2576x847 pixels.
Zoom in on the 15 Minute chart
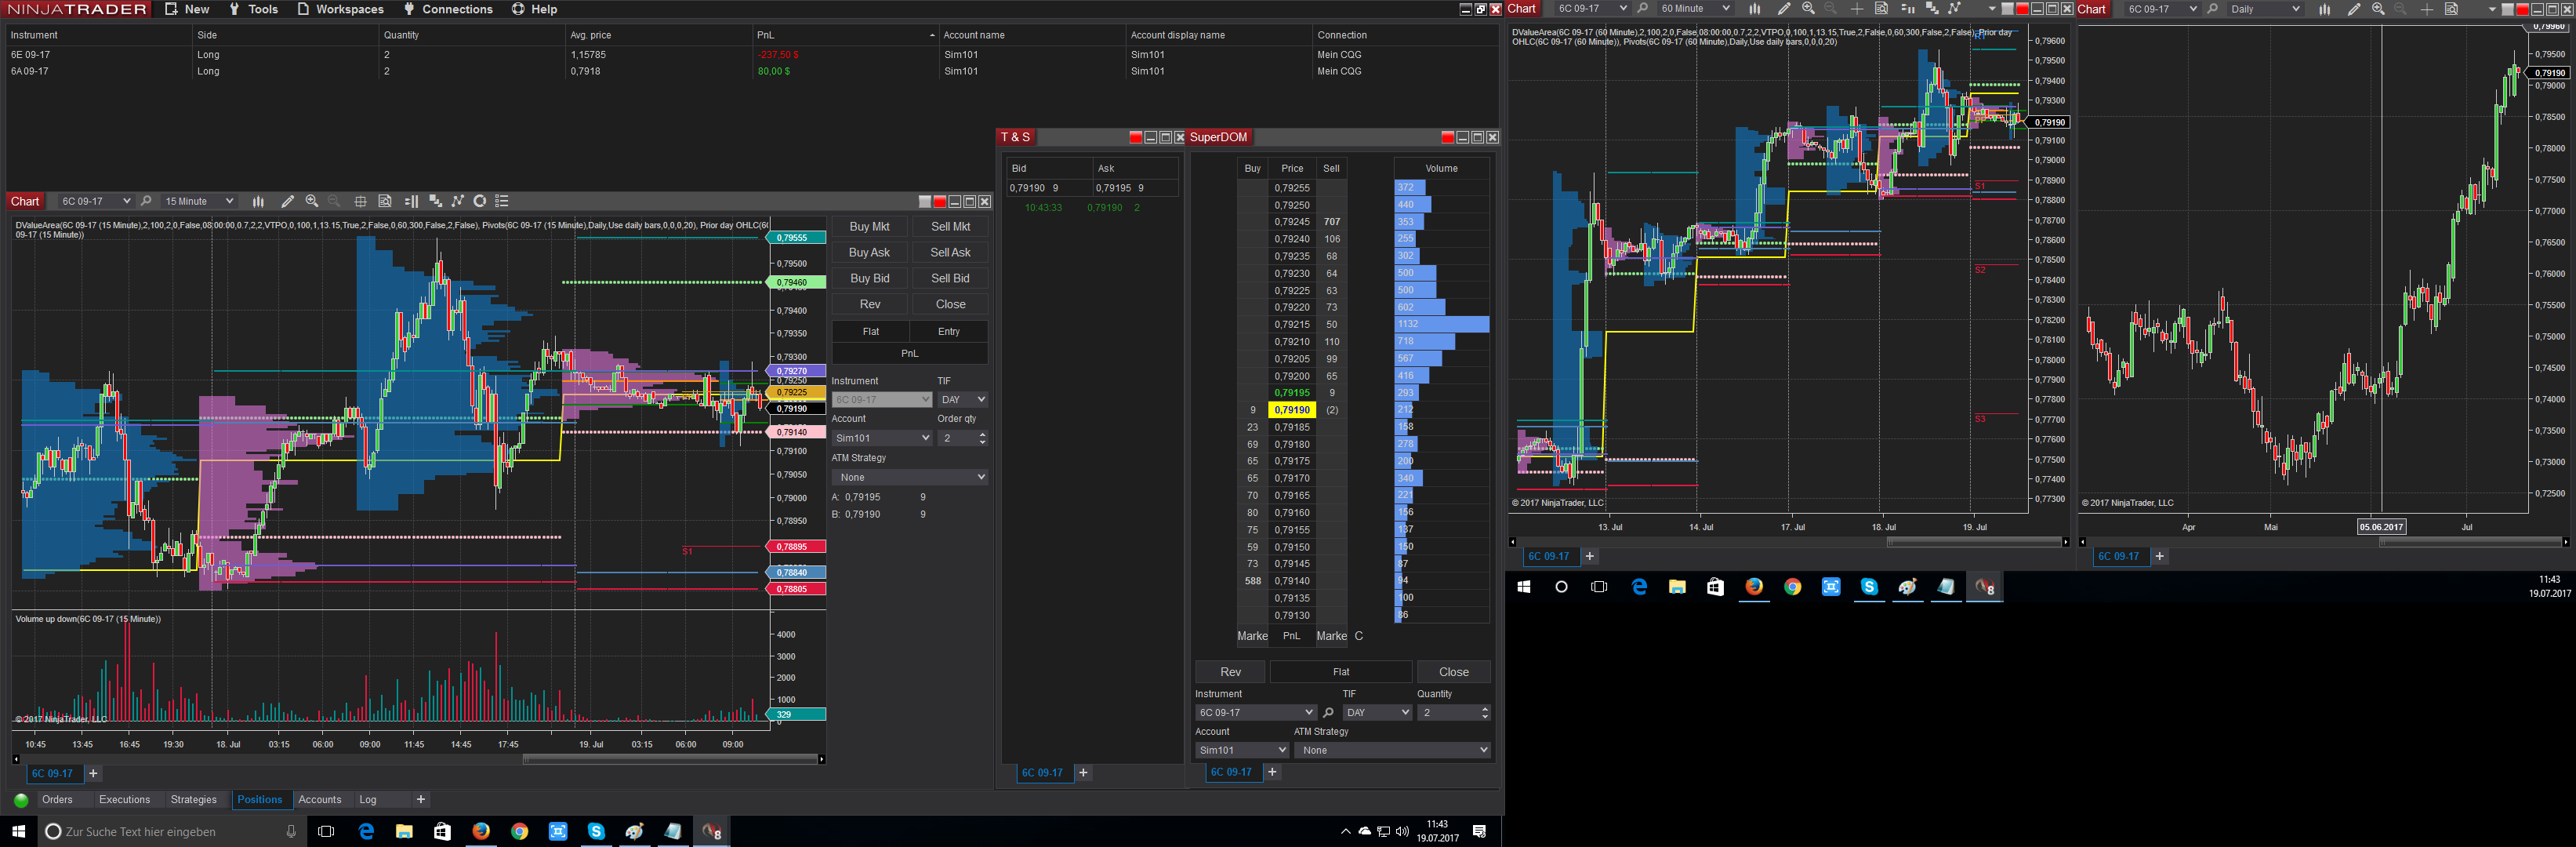tap(312, 201)
